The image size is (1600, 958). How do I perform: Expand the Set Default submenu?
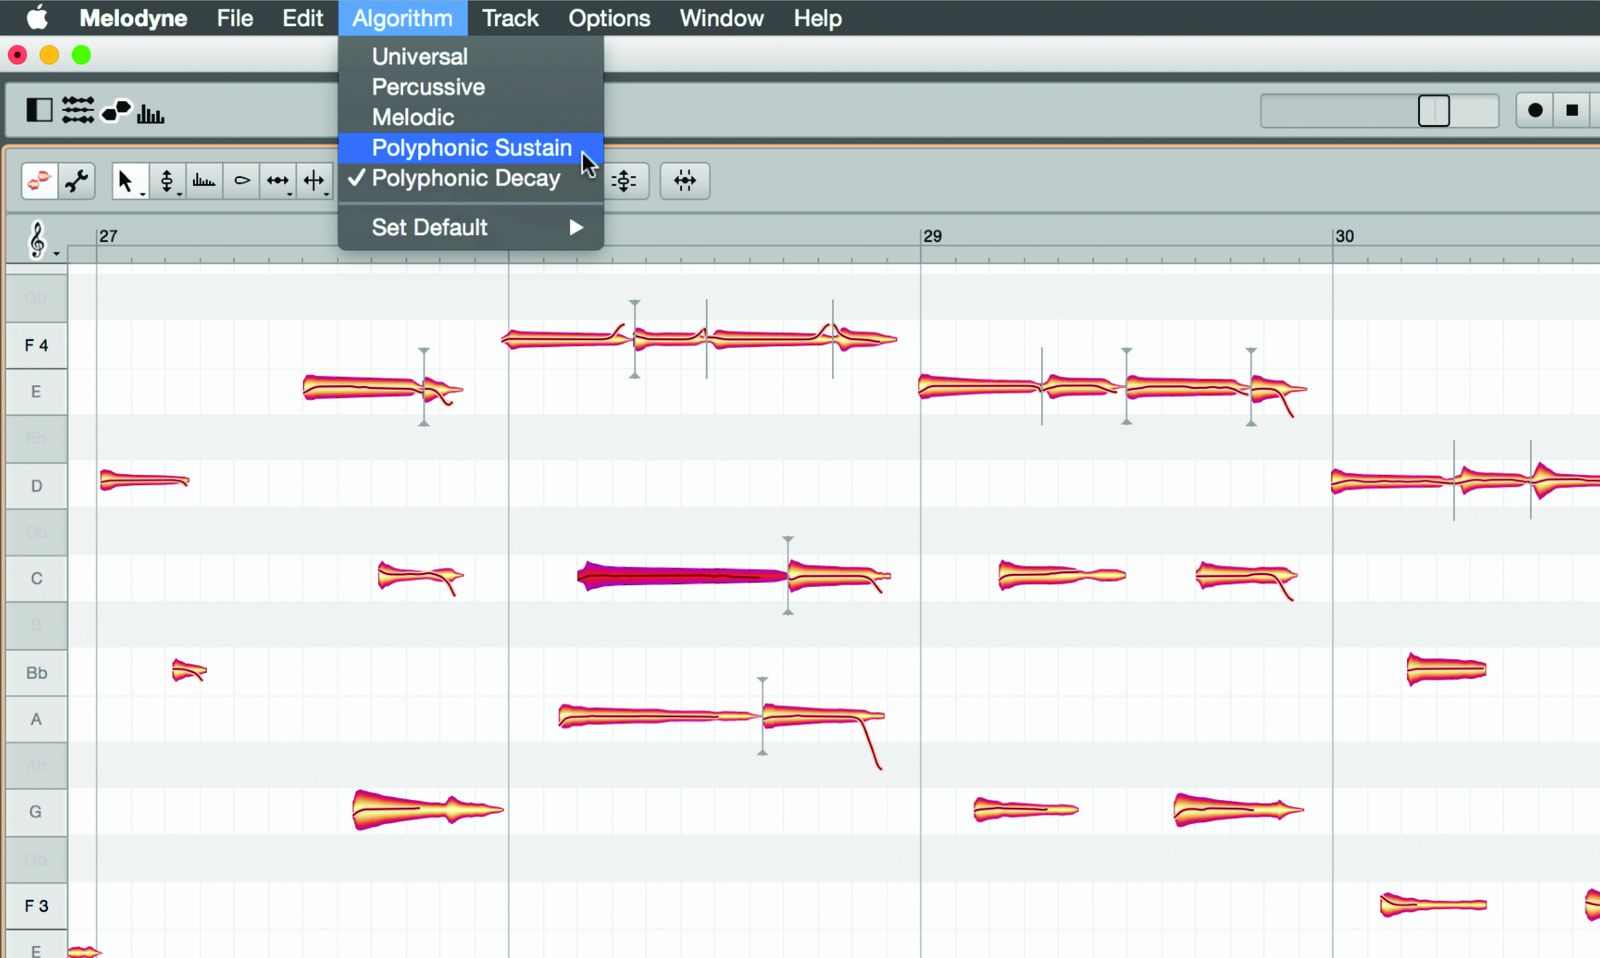click(x=471, y=227)
